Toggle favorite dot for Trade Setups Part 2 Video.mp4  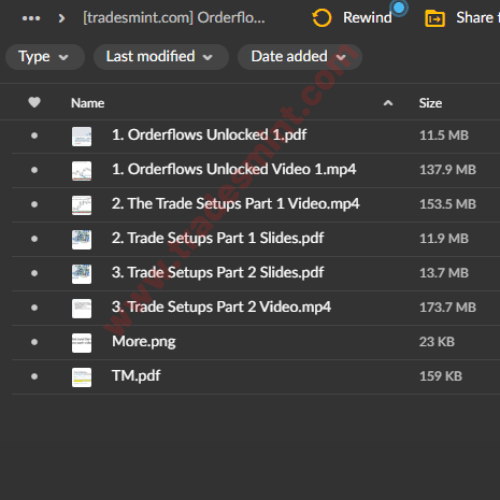pos(34,308)
